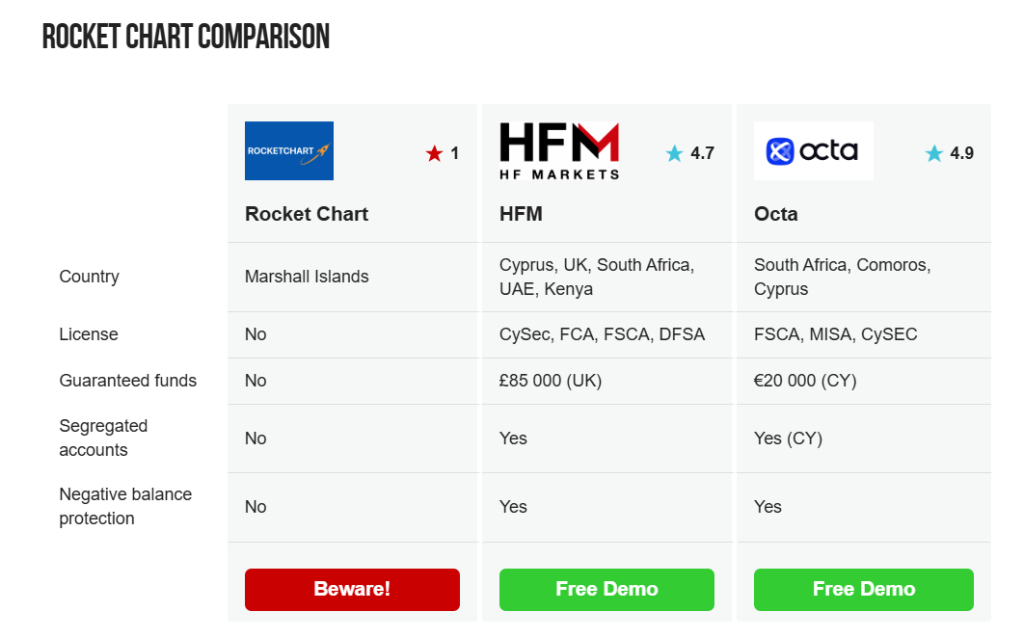This screenshot has height=638, width=1024.
Task: Click the Guaranteed funds row label
Action: coord(128,381)
